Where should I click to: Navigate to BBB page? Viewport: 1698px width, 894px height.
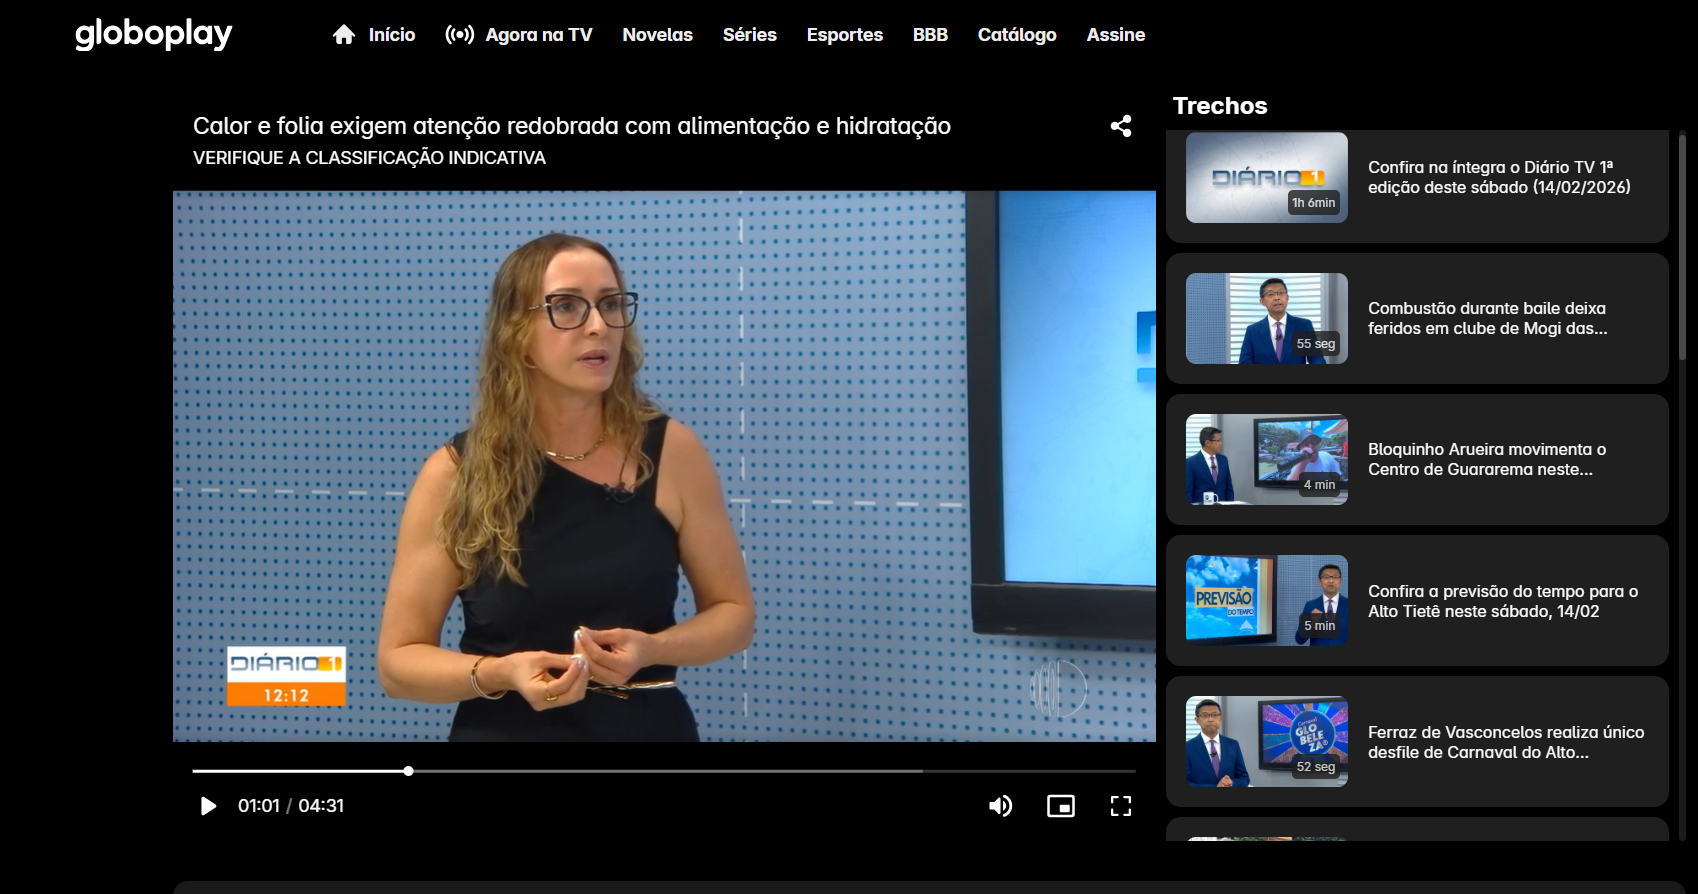[930, 35]
